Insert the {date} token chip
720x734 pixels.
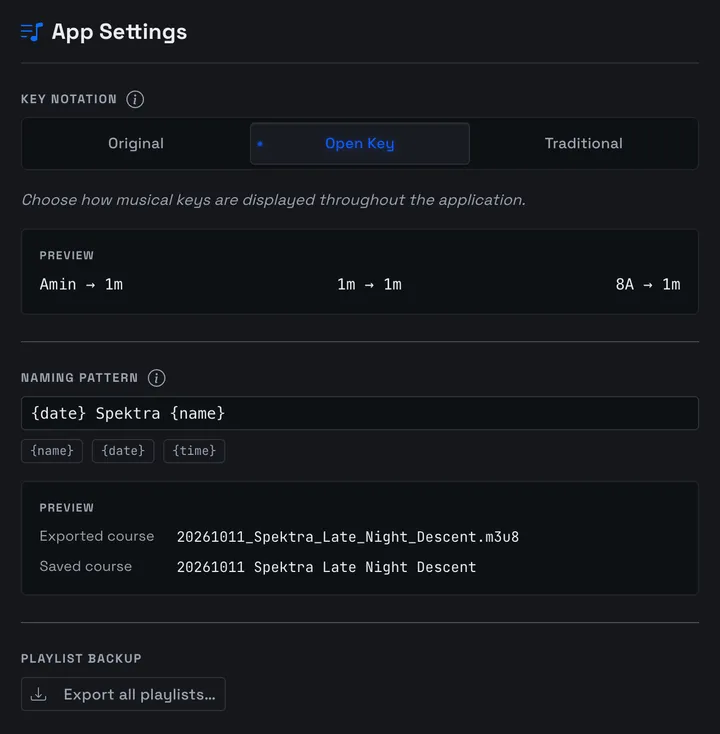(x=123, y=451)
